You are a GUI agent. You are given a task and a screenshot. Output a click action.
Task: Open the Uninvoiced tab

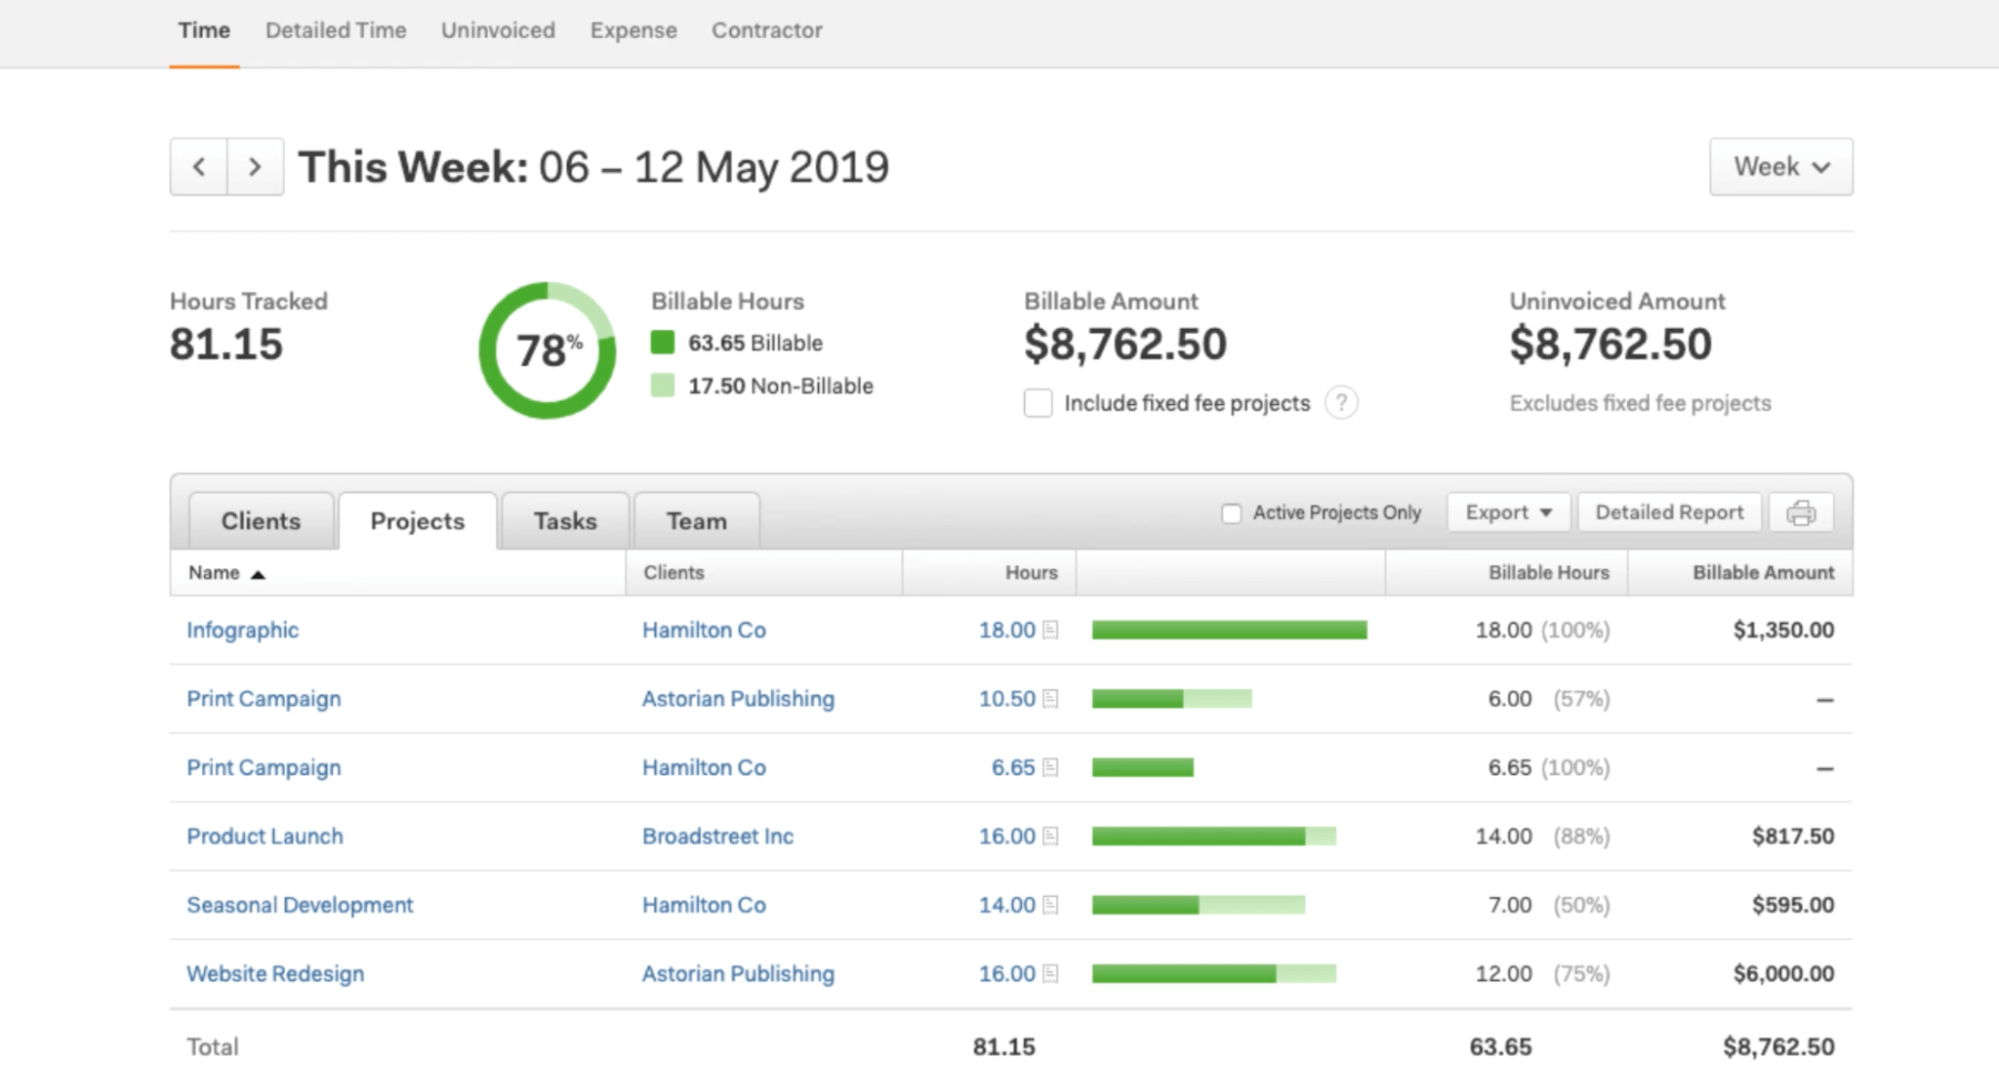(498, 31)
